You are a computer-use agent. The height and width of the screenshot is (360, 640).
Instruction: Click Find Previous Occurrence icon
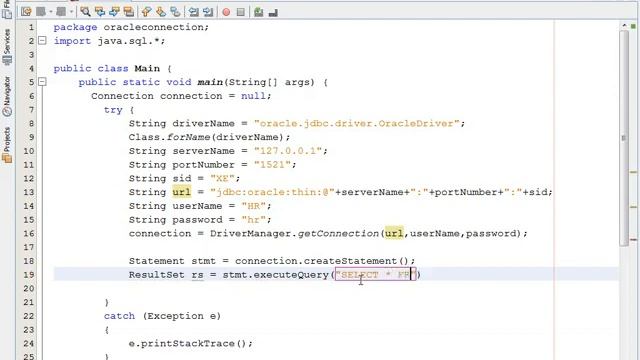coord(100,12)
